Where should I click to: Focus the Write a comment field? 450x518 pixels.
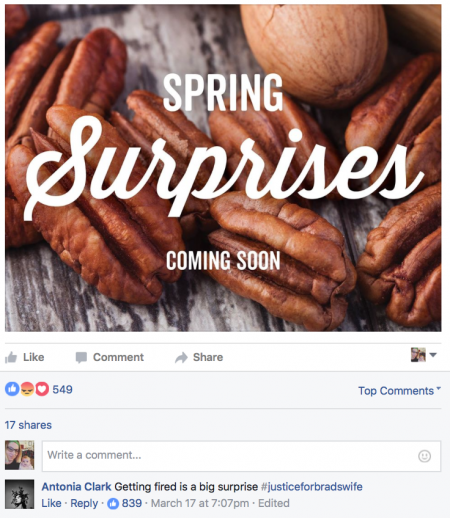(241, 456)
